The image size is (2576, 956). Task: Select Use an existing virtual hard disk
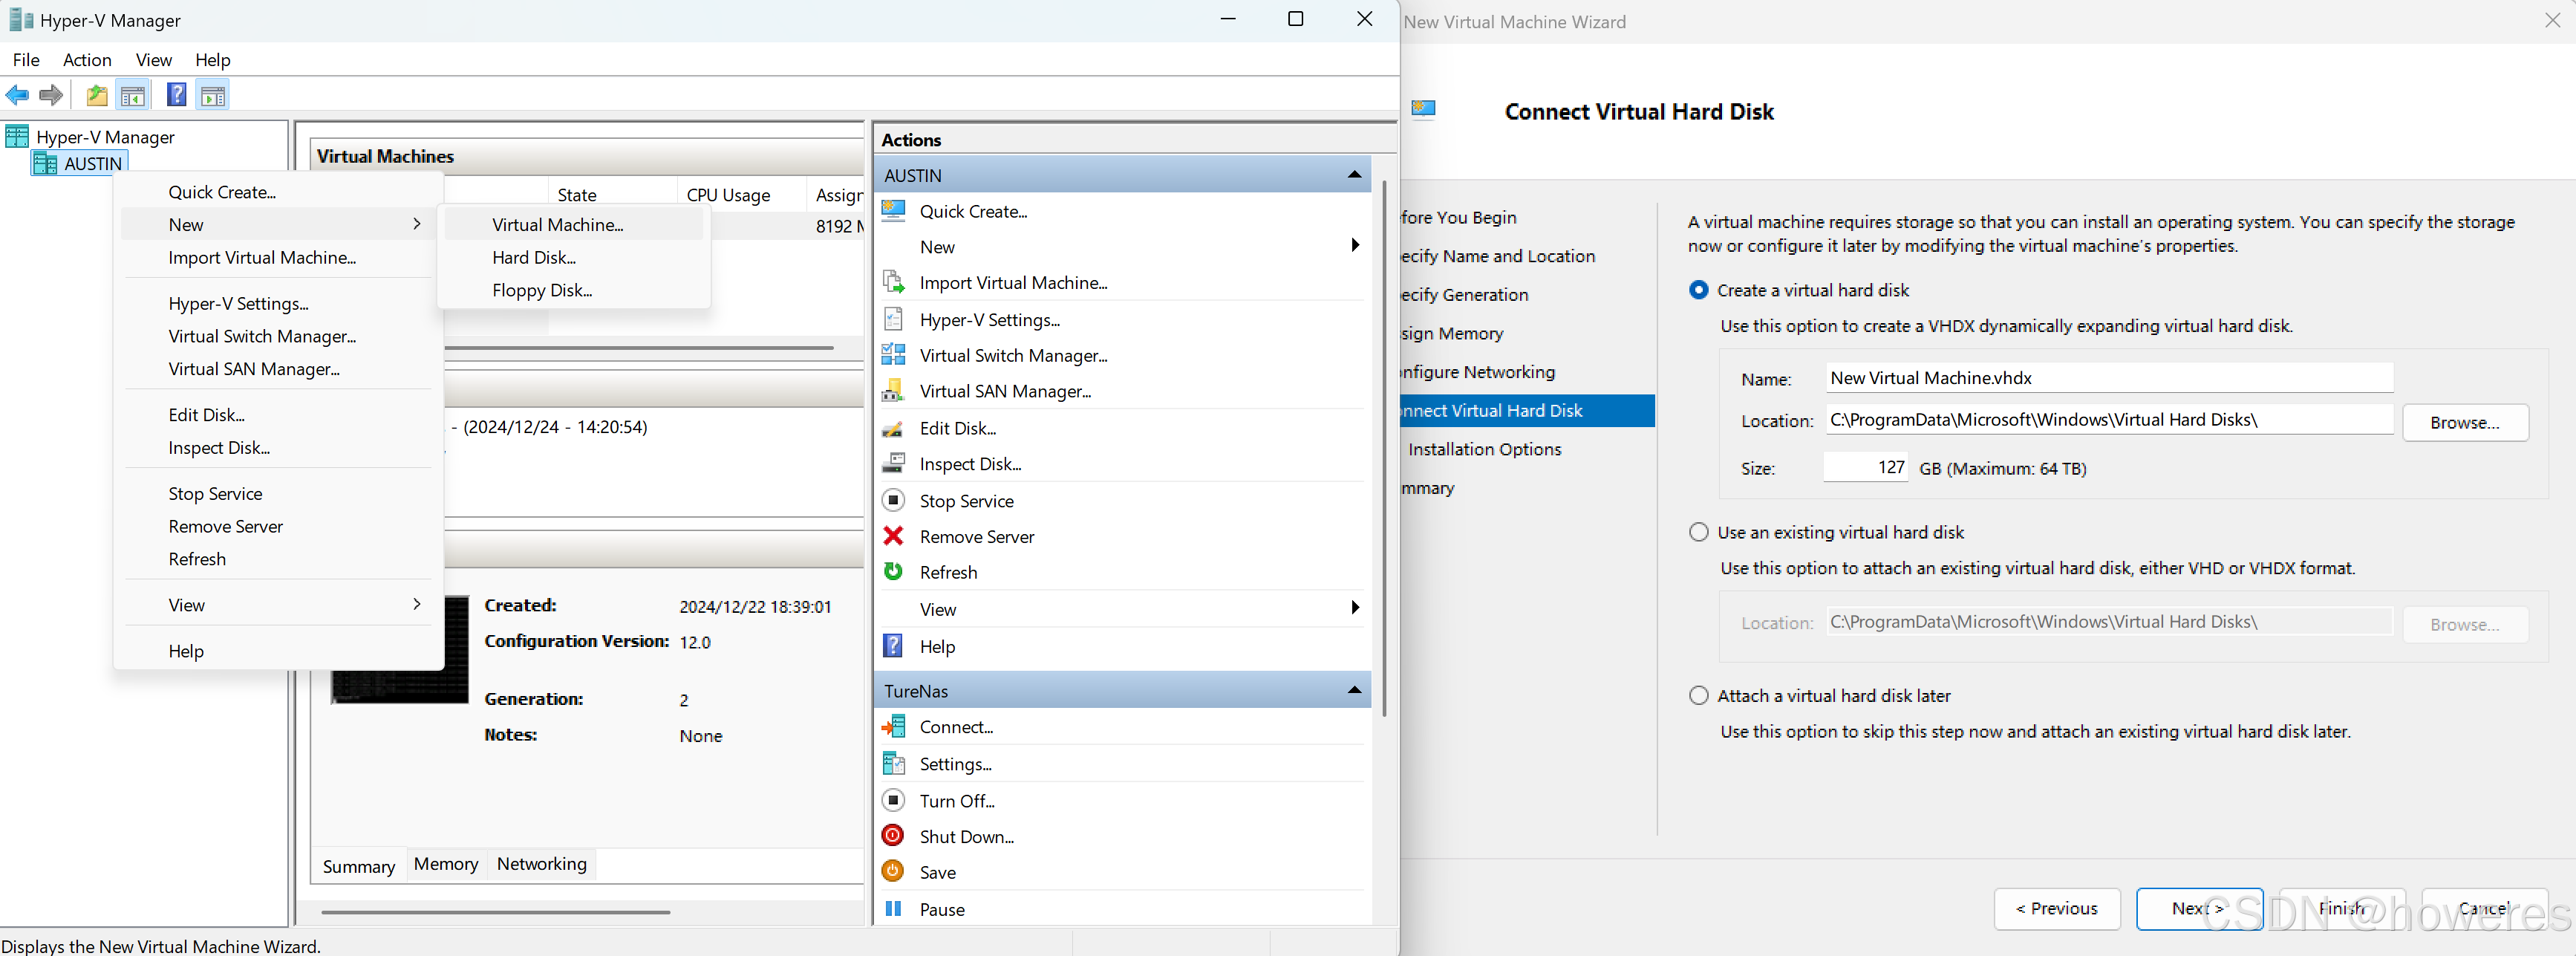click(x=1698, y=532)
